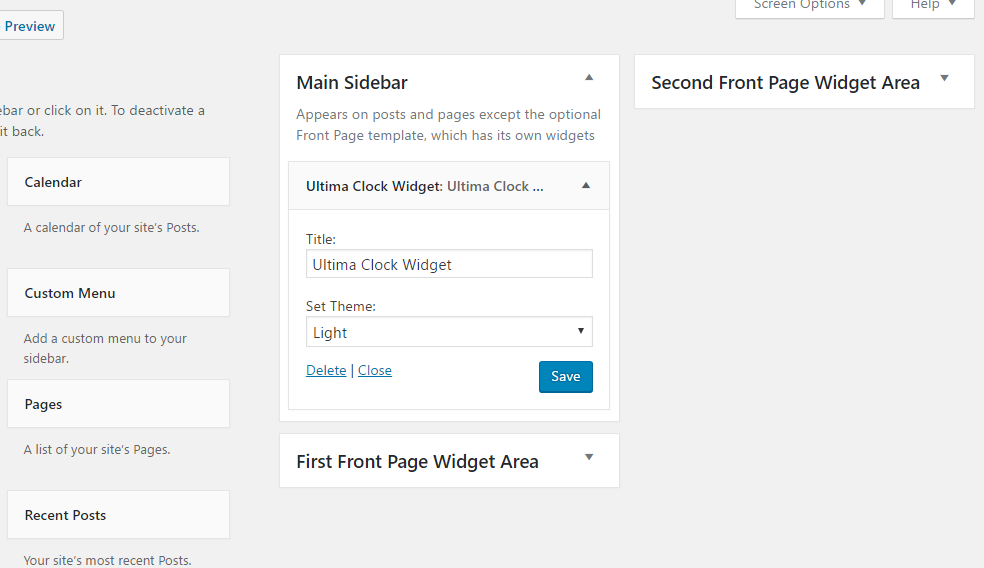This screenshot has height=568, width=984.
Task: Collapse the Main Sidebar panel arrow
Action: pos(589,78)
